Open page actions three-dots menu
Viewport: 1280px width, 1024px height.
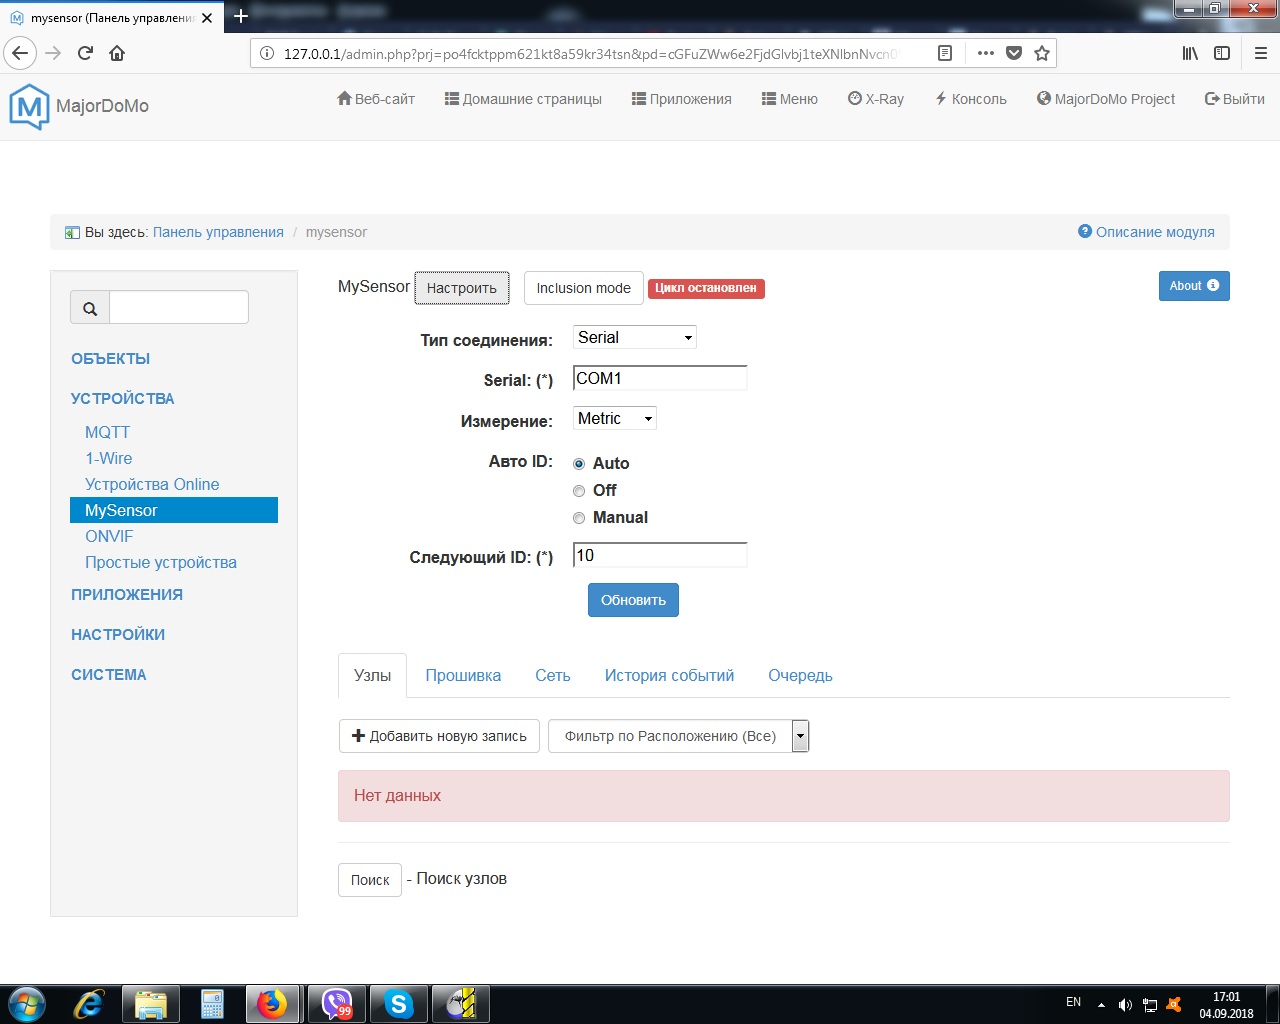click(x=986, y=53)
